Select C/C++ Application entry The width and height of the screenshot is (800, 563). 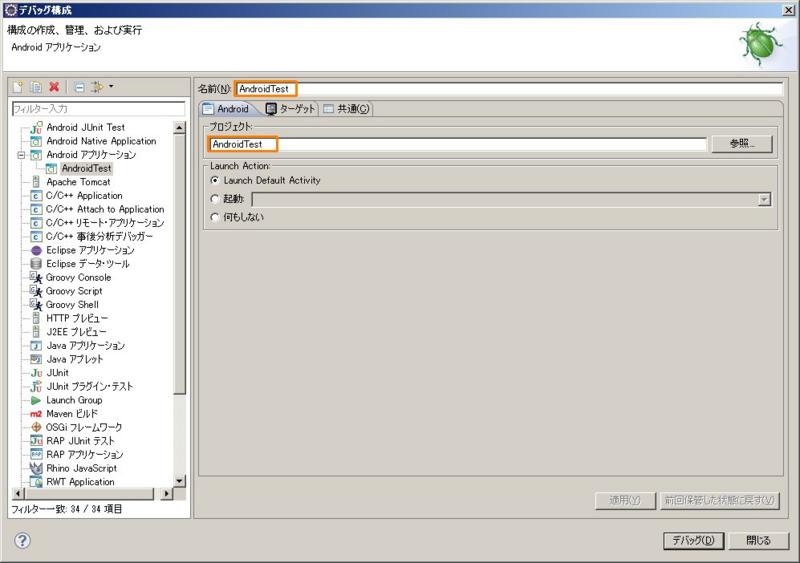pyautogui.click(x=84, y=195)
